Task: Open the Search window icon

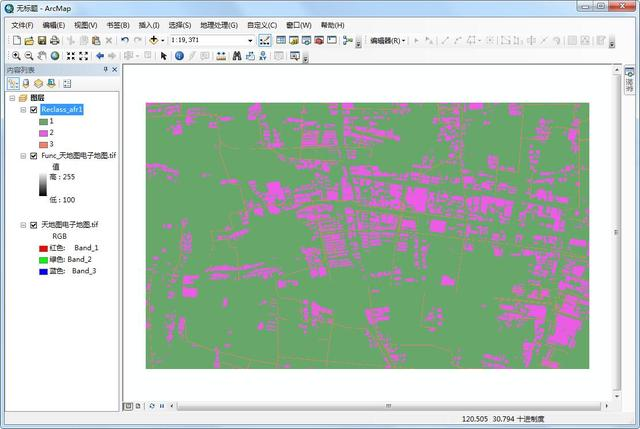Action: [306, 40]
